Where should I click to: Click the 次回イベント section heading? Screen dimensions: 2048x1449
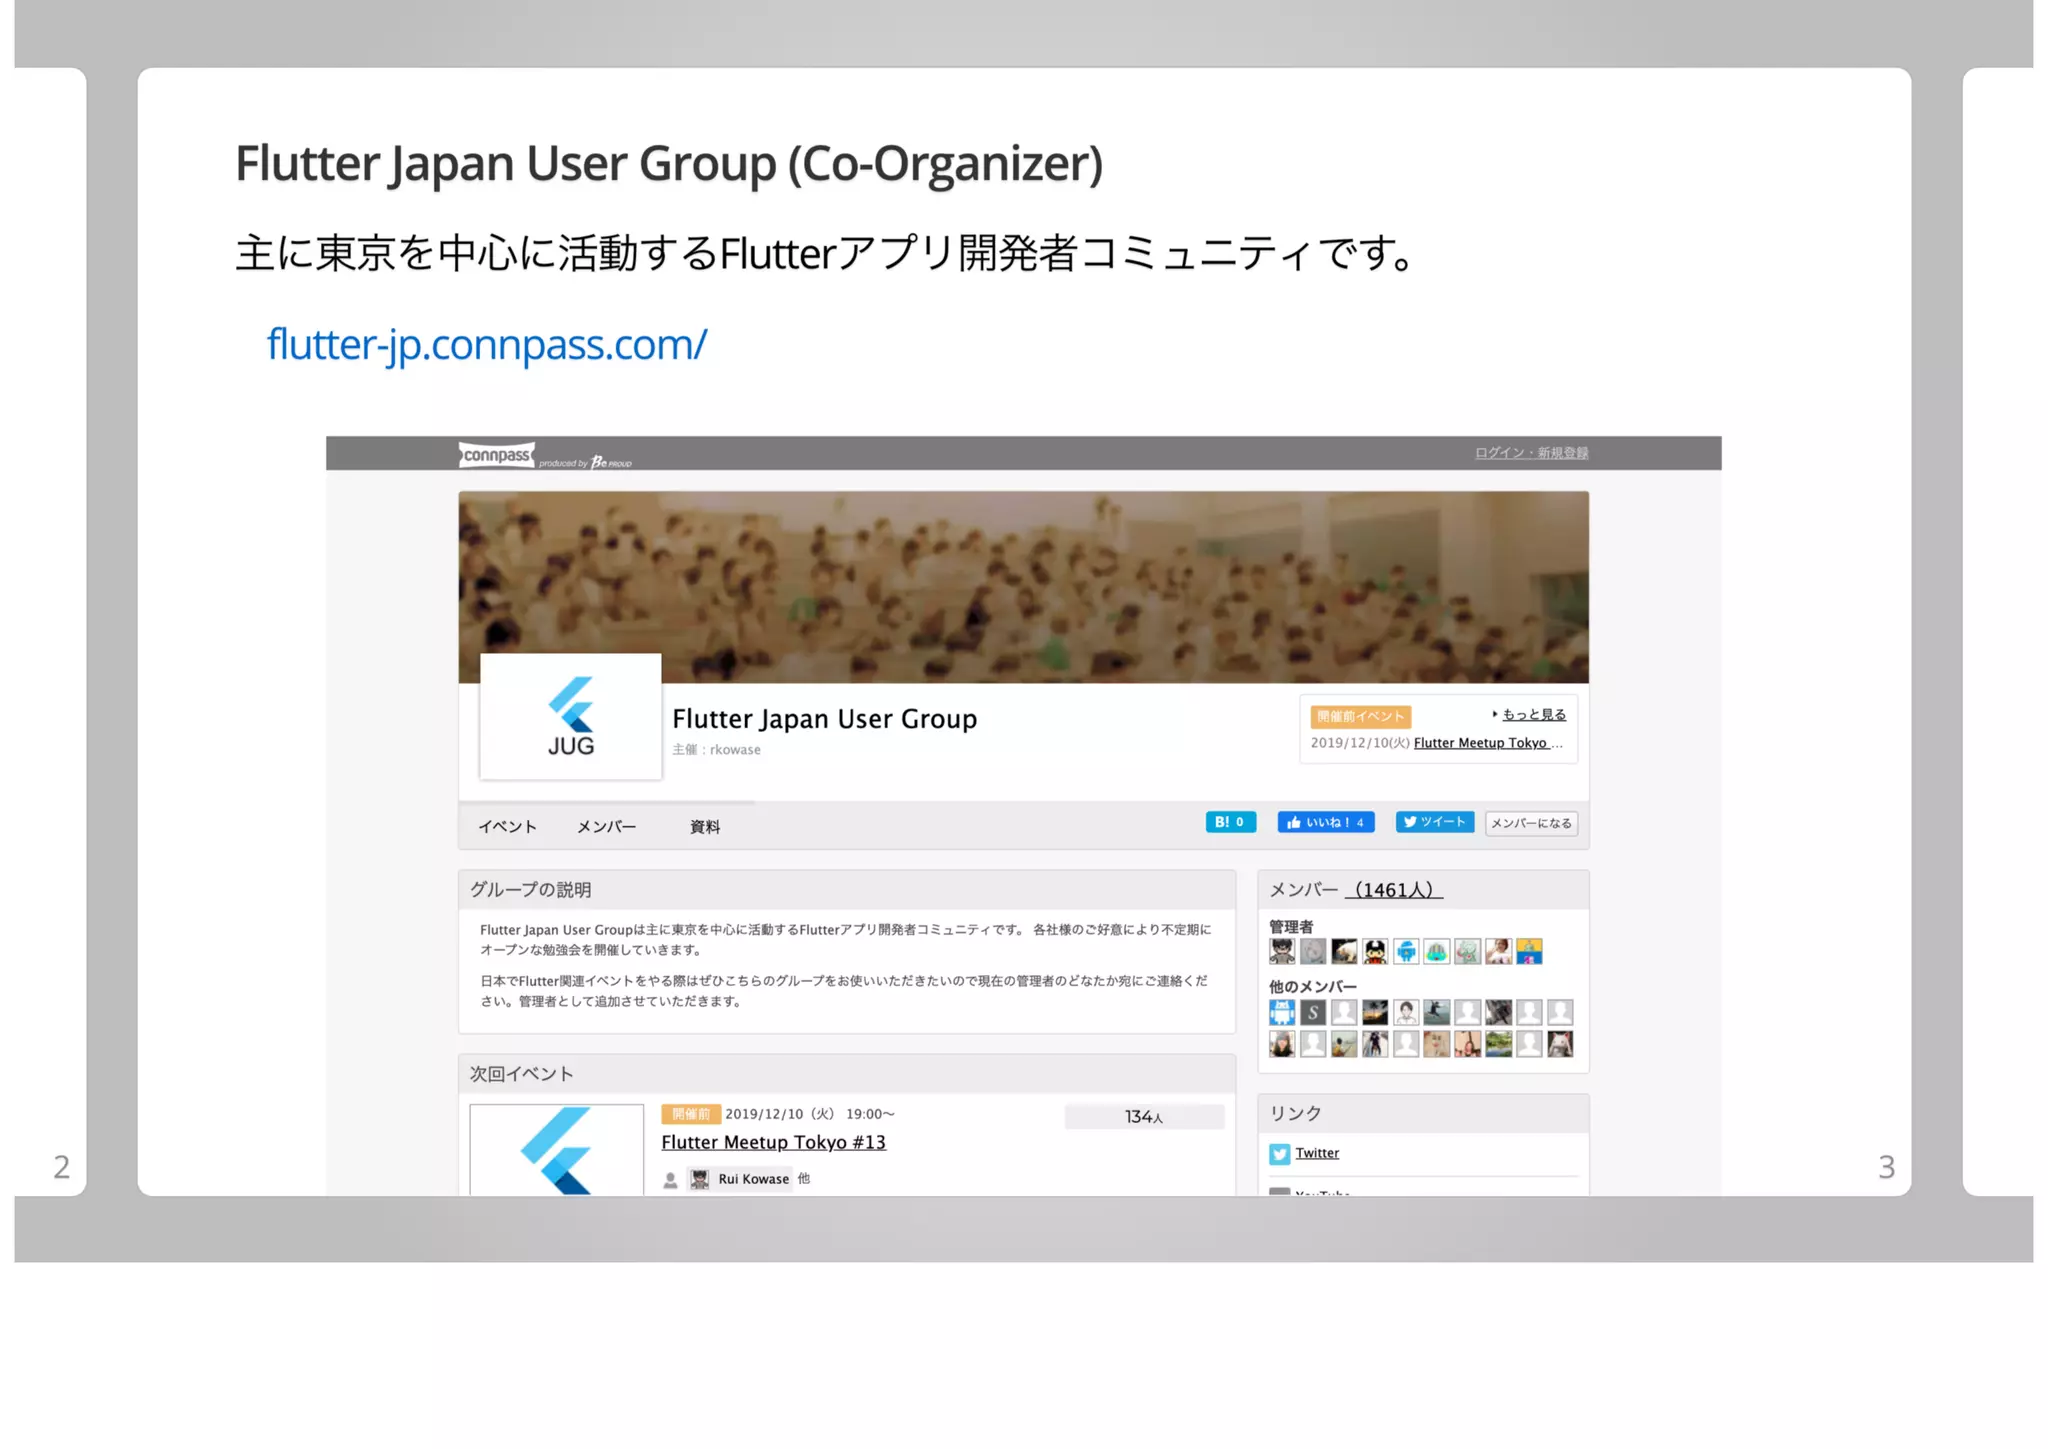coord(521,1074)
